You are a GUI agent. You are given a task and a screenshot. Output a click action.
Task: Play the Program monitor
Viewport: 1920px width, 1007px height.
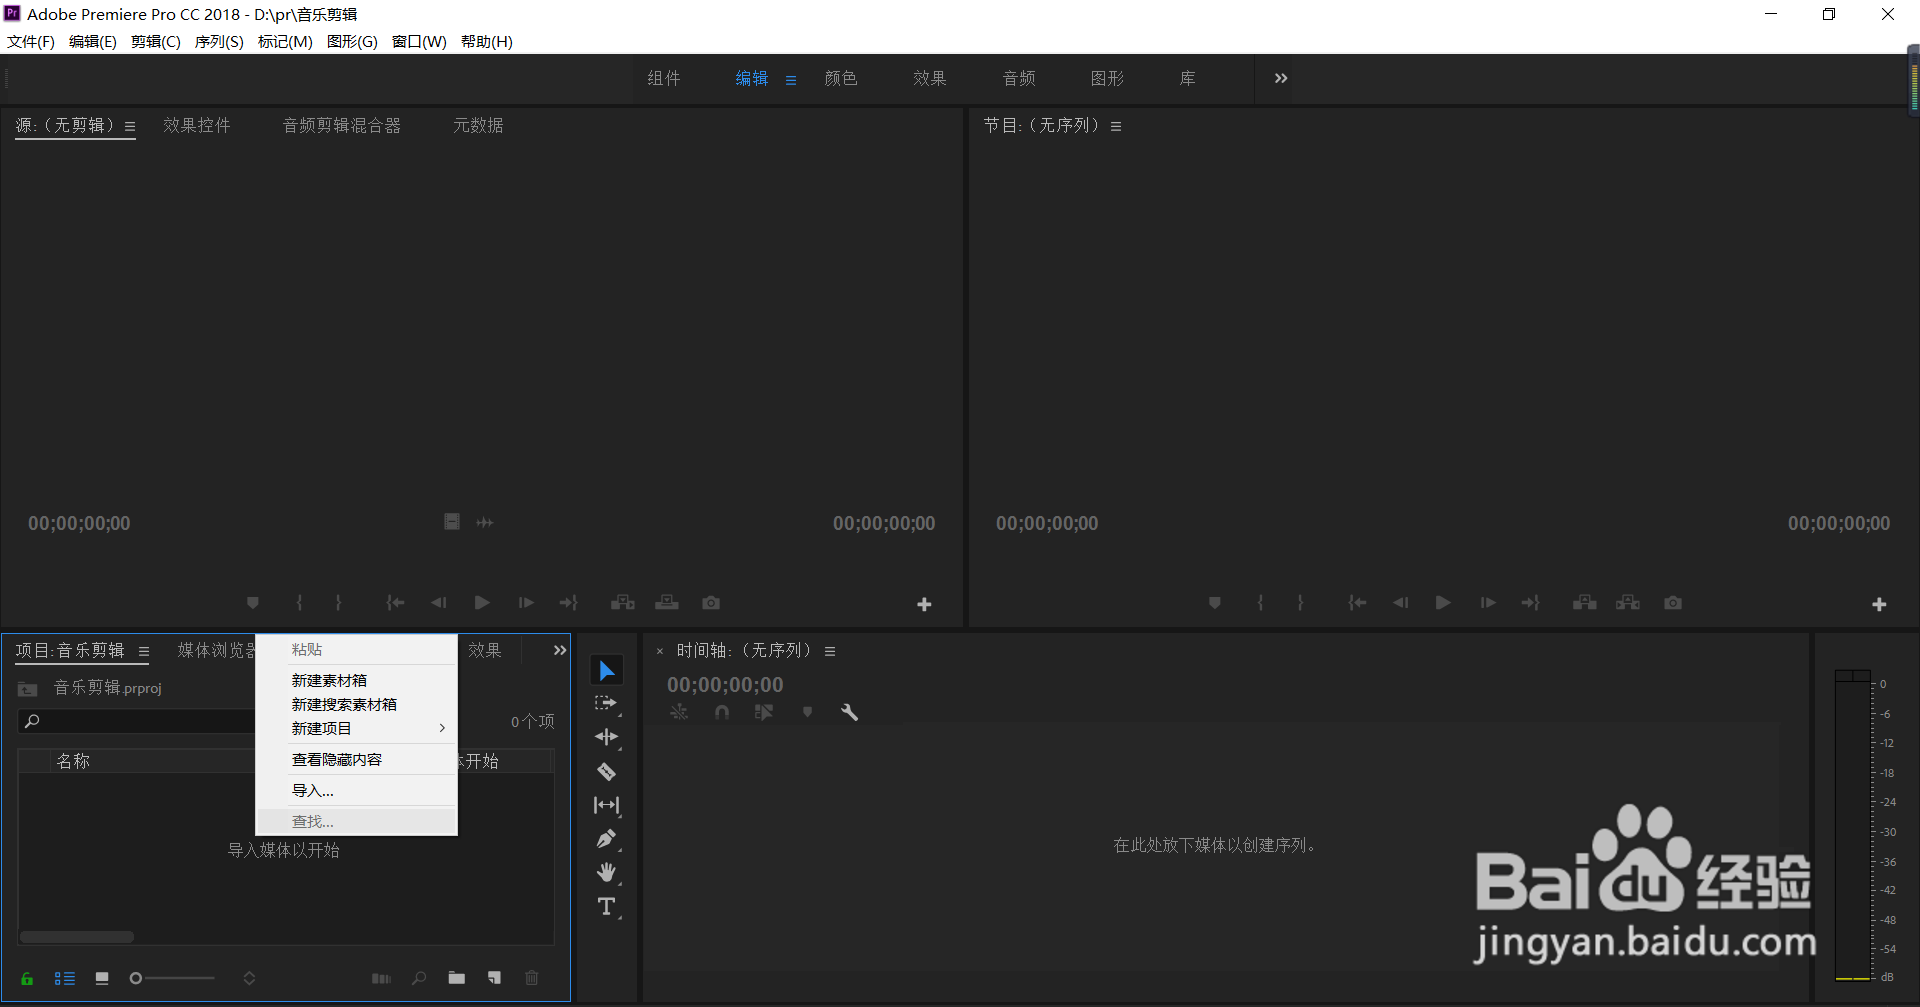1443,603
